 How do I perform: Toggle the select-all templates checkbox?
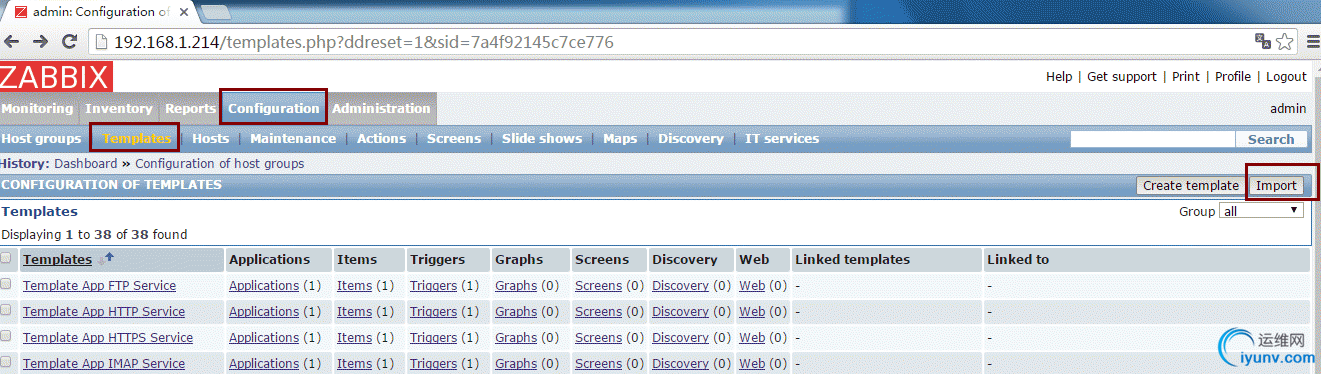pos(6,258)
